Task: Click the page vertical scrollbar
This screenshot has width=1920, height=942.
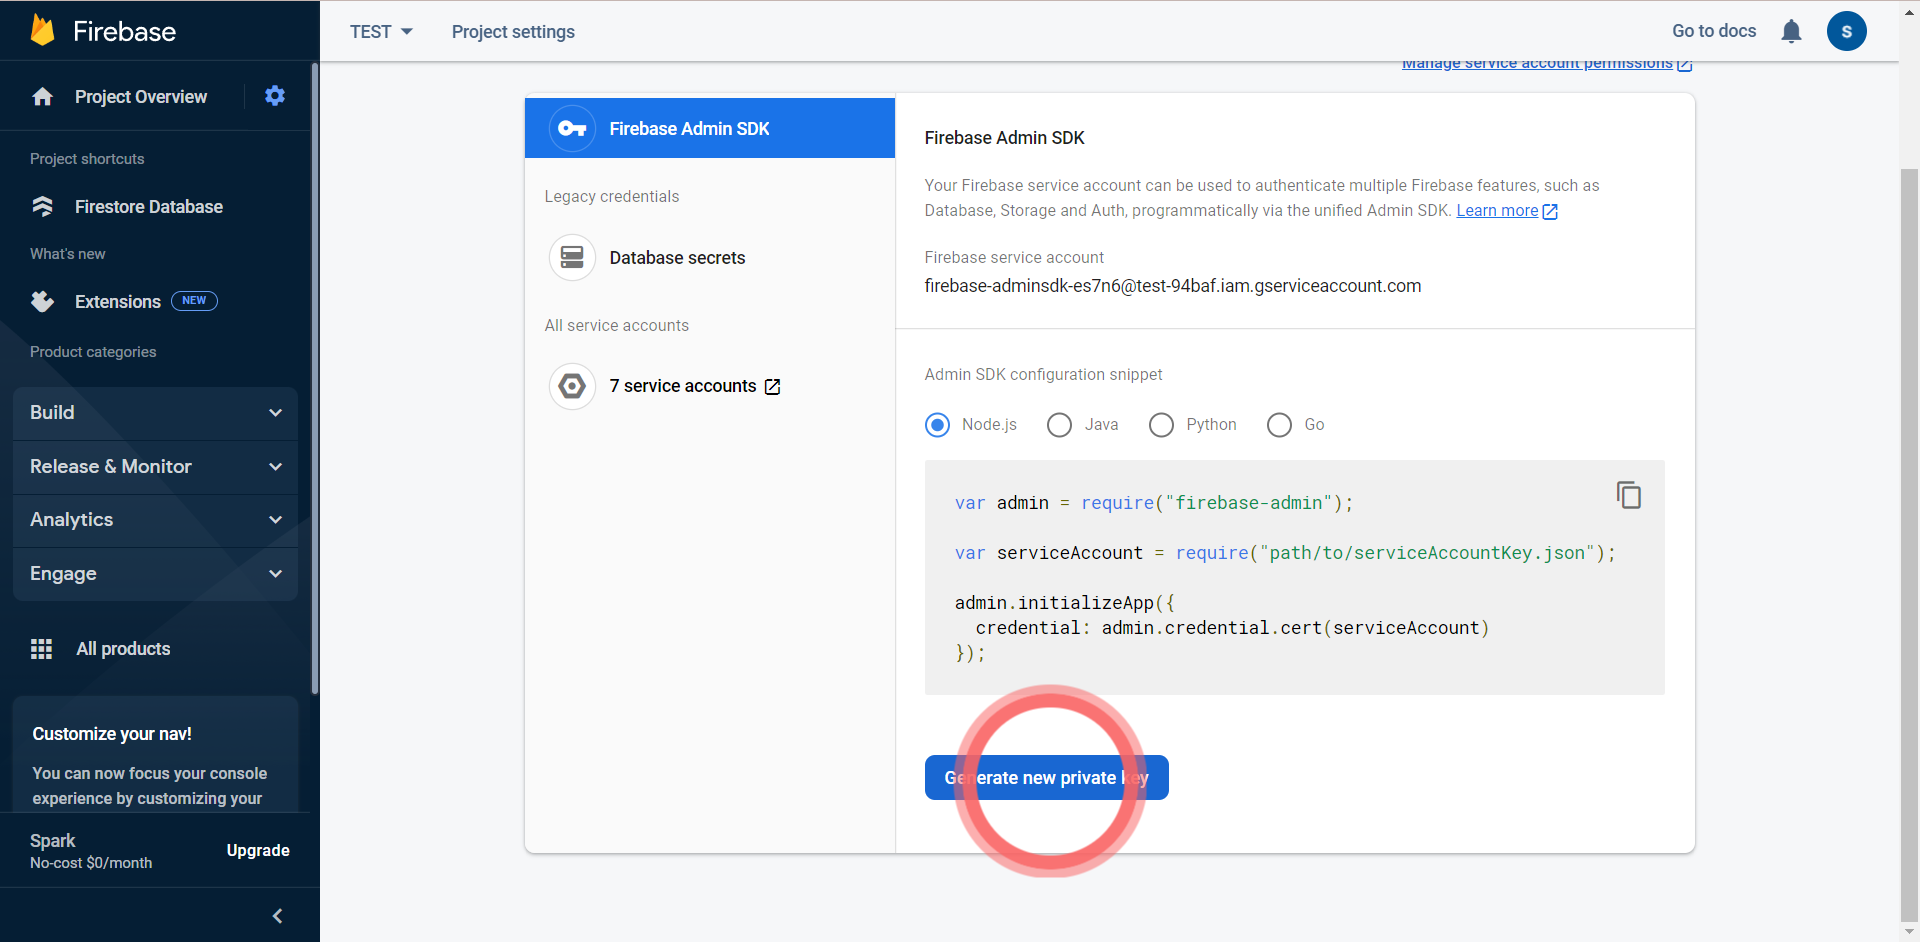Action: tap(1909, 545)
